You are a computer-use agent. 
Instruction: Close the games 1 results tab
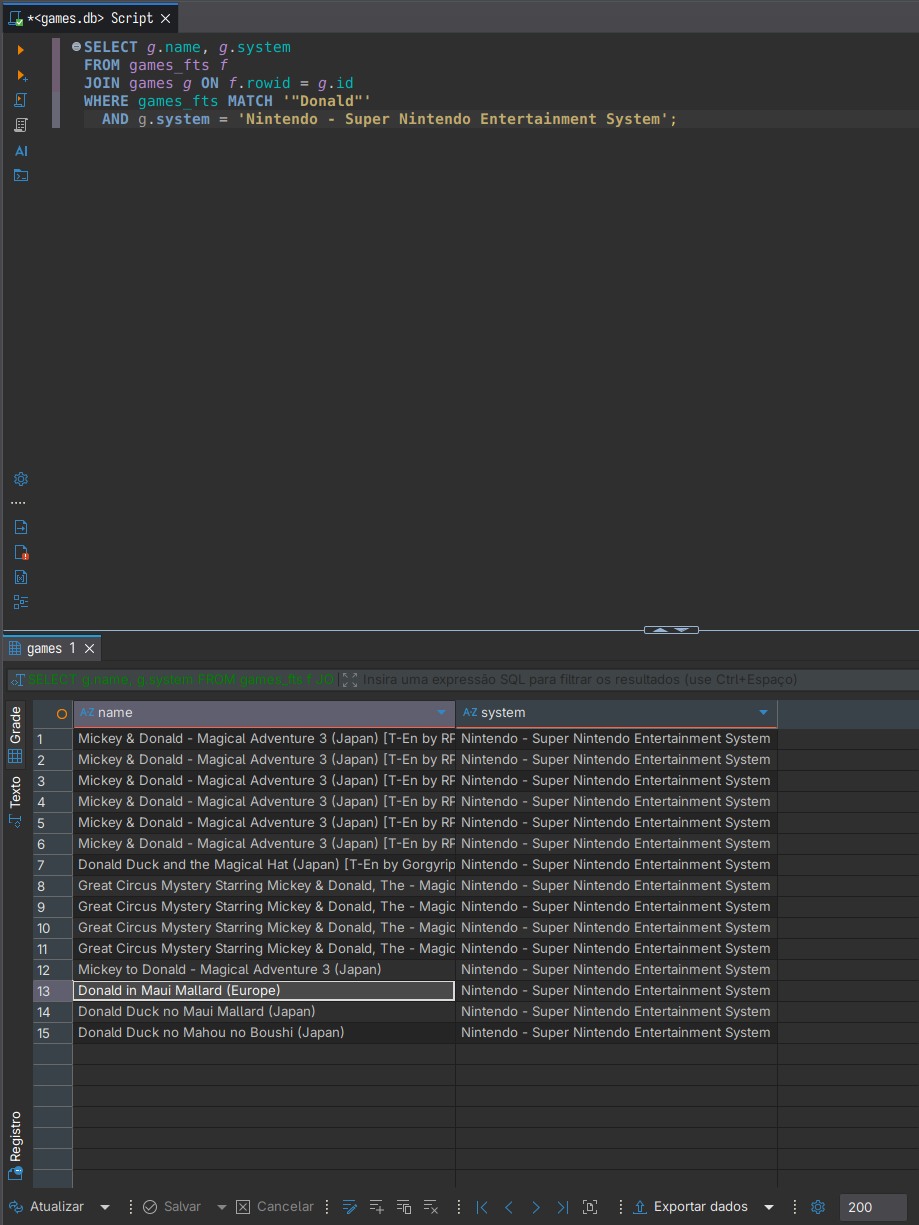point(89,649)
